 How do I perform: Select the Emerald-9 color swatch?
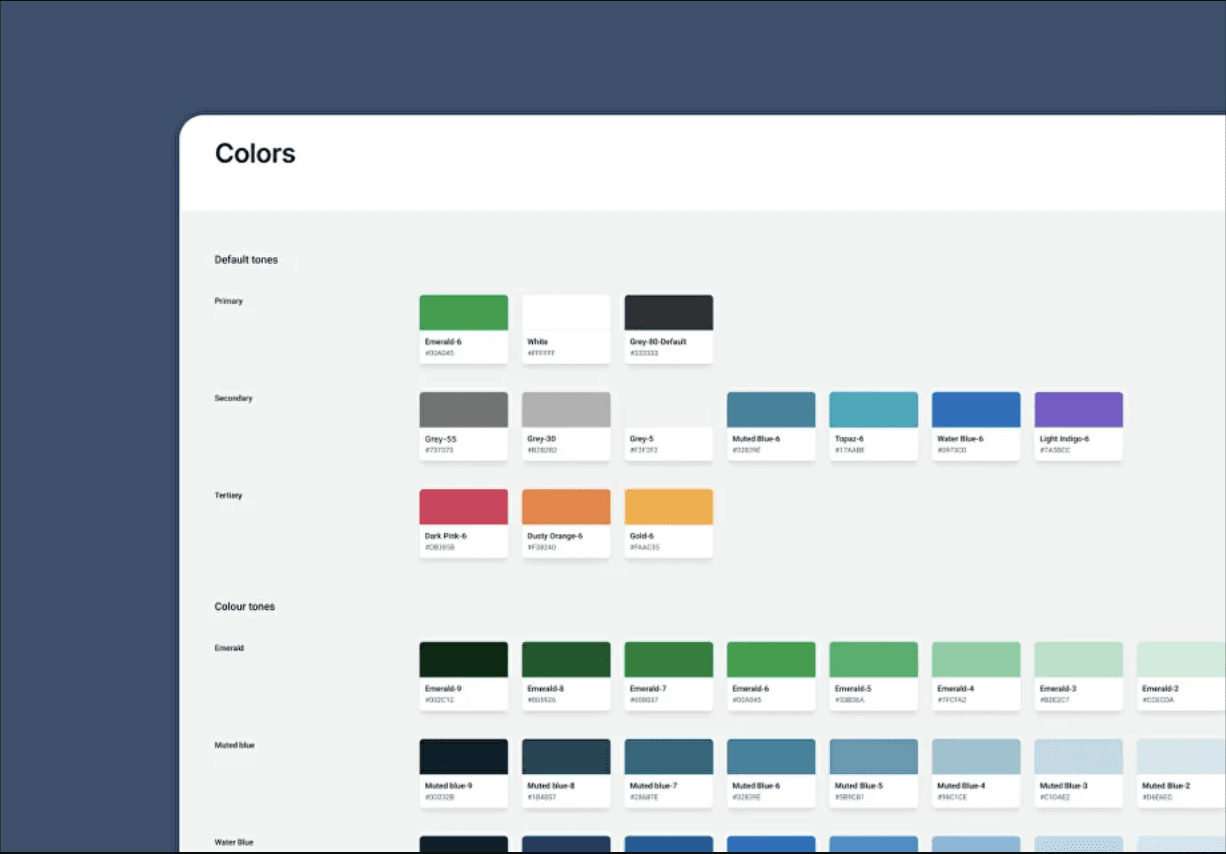(463, 676)
